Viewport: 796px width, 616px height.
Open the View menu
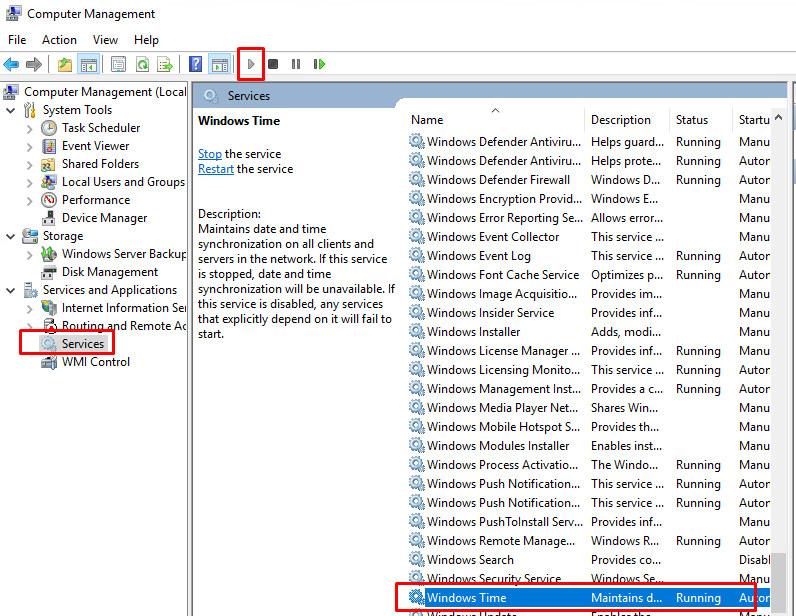coord(105,40)
